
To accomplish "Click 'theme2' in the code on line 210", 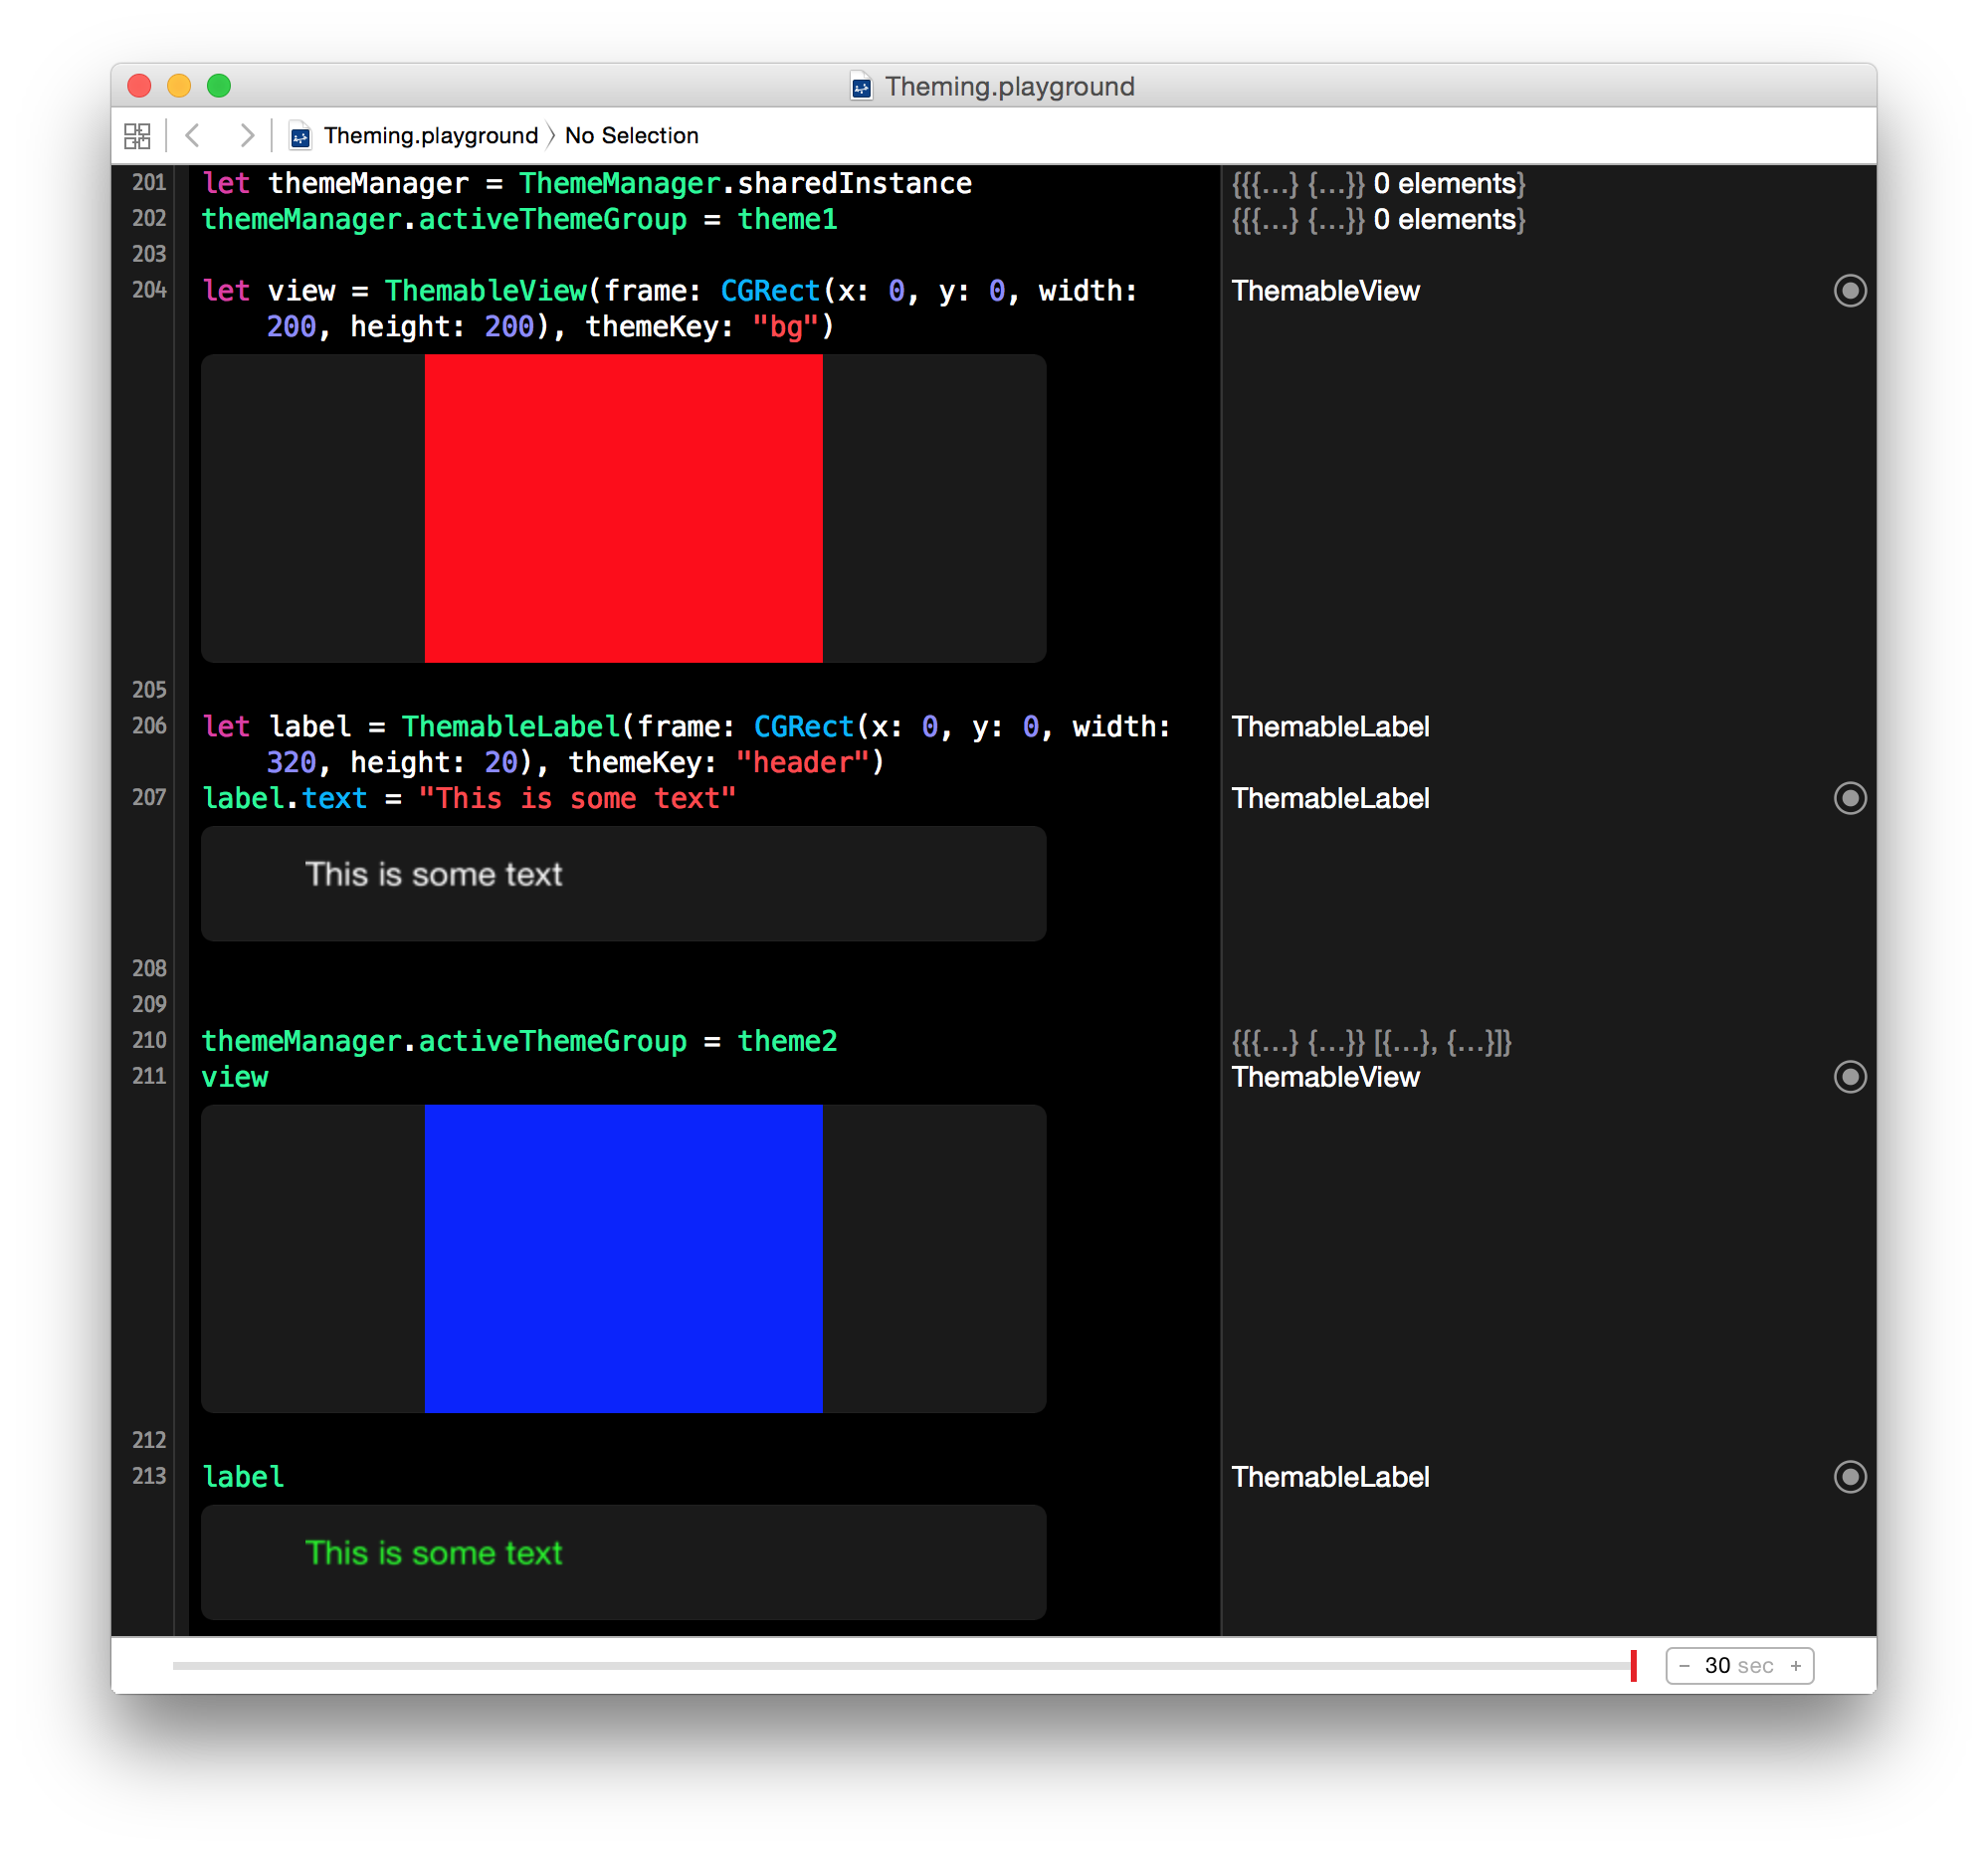I will click(787, 1042).
